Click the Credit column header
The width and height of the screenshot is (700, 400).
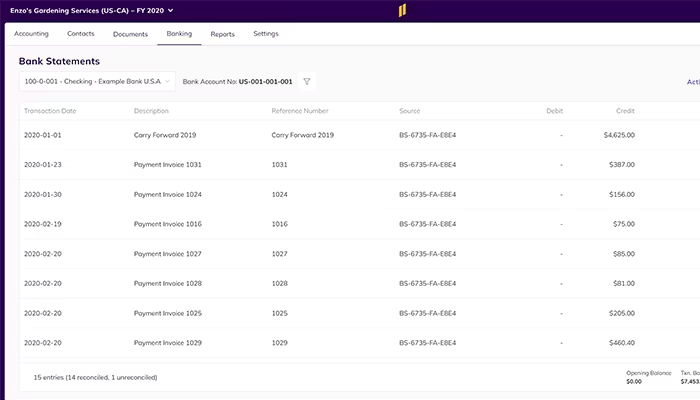coord(625,111)
